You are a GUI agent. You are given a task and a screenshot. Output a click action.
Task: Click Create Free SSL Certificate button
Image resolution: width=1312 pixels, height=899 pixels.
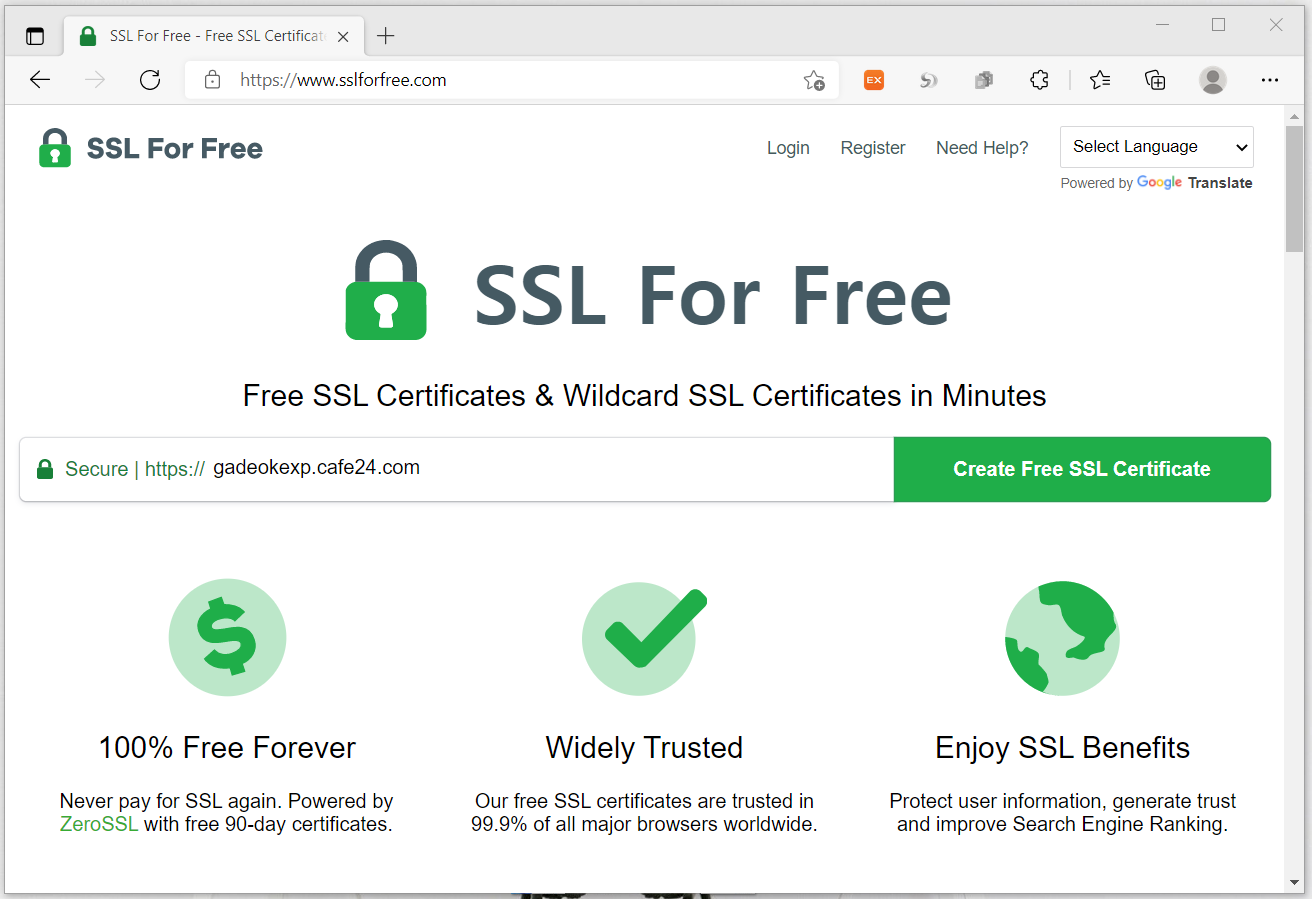tap(1082, 469)
